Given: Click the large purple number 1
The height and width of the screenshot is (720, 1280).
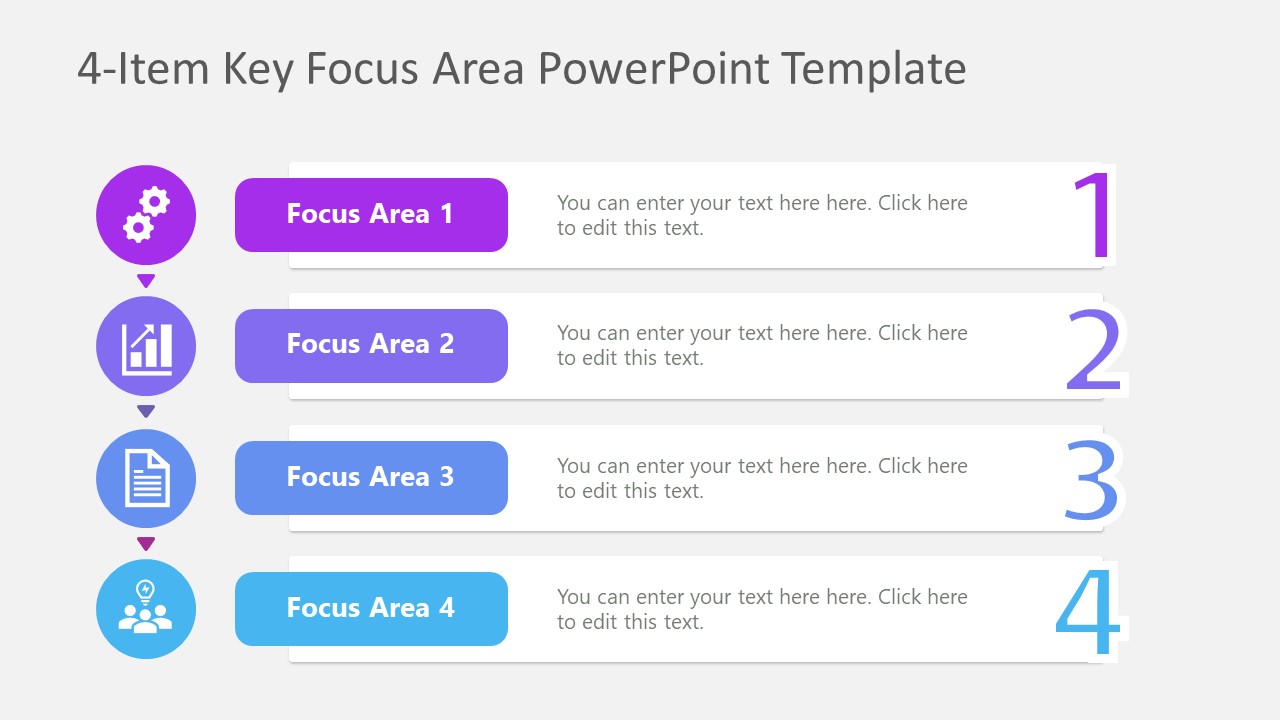Looking at the screenshot, I should tap(1094, 215).
